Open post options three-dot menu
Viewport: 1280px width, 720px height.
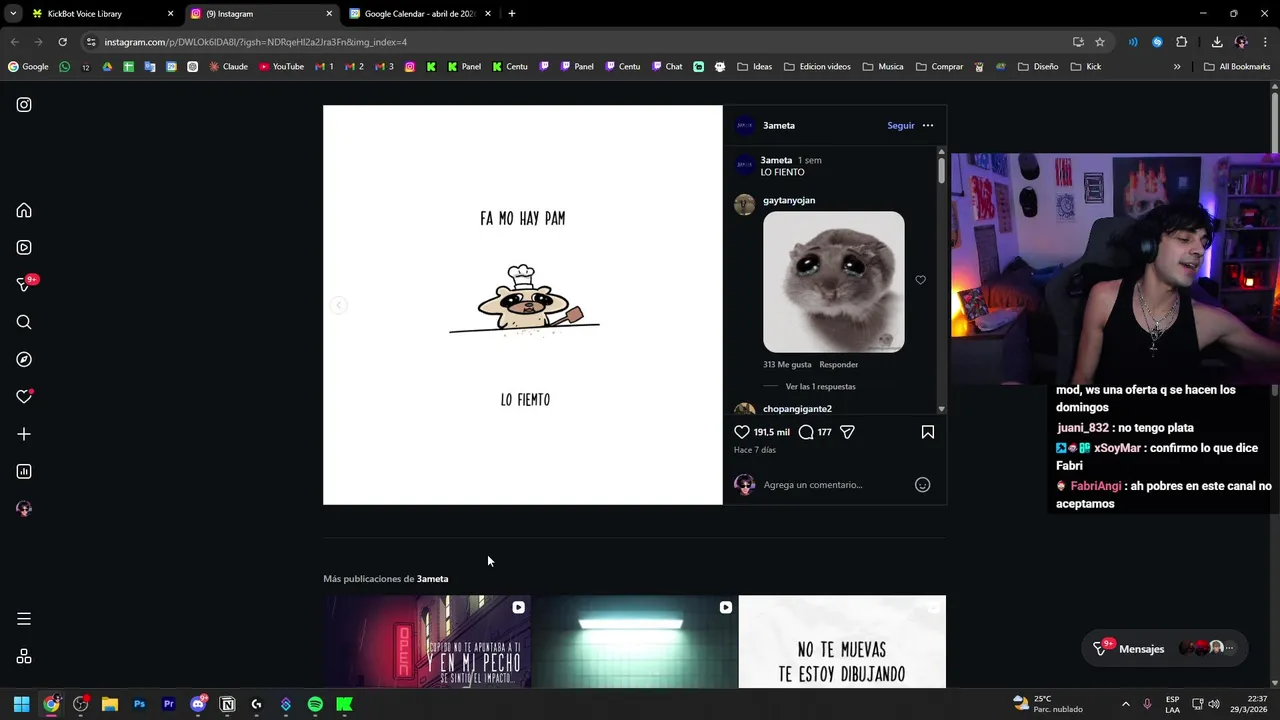(928, 126)
